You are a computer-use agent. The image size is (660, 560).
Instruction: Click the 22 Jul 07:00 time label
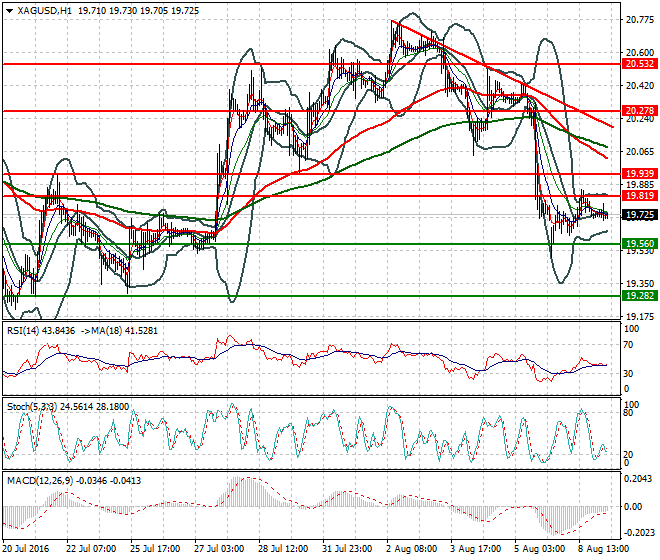pos(91,549)
